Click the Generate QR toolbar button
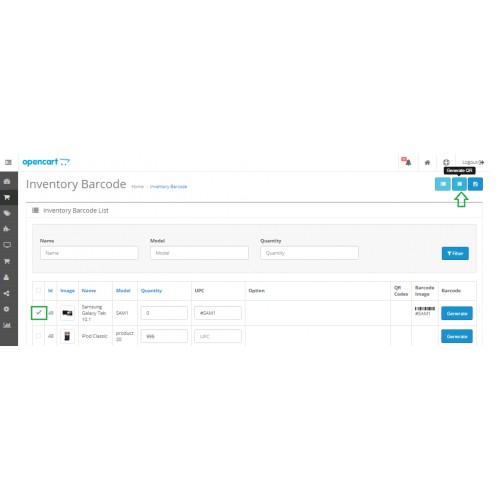Viewport: 500px width, 500px height. pos(459,184)
